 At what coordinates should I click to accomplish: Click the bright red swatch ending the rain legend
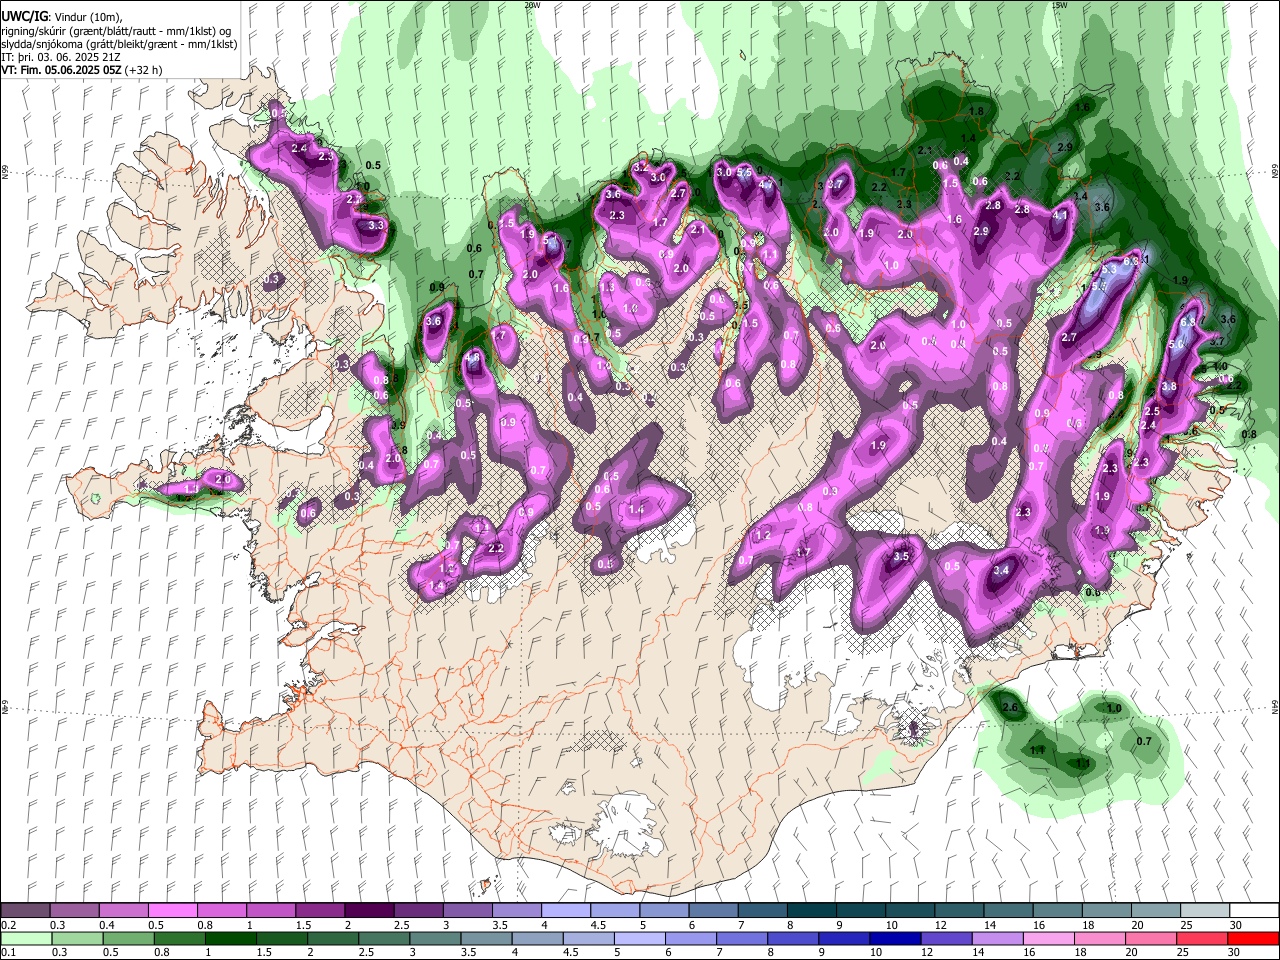tap(1253, 938)
